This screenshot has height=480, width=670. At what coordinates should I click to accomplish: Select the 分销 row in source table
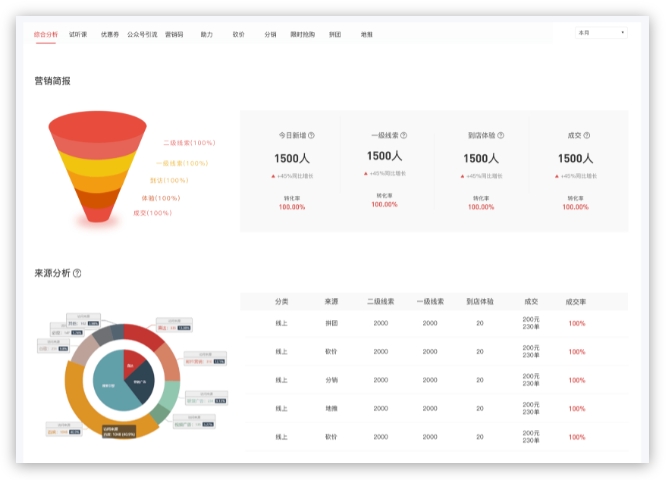pyautogui.click(x=331, y=380)
